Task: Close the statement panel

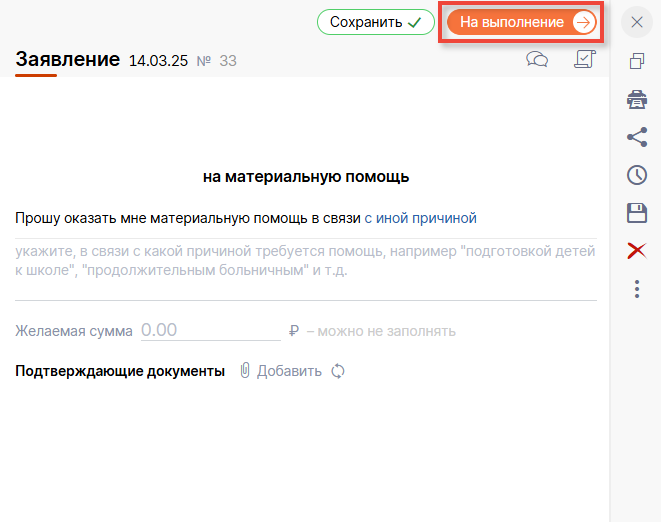Action: click(636, 21)
